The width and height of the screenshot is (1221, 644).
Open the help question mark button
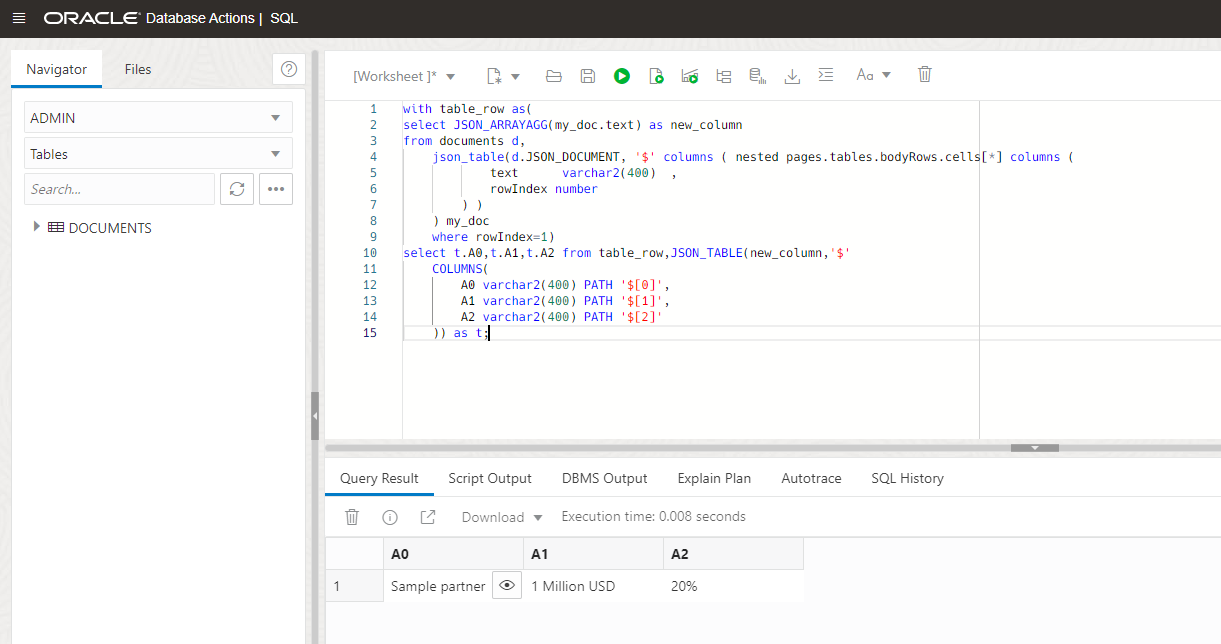289,69
